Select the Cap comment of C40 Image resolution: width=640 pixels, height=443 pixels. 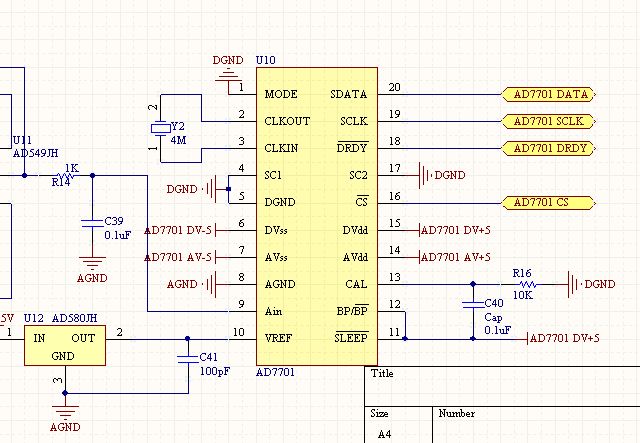tap(493, 318)
